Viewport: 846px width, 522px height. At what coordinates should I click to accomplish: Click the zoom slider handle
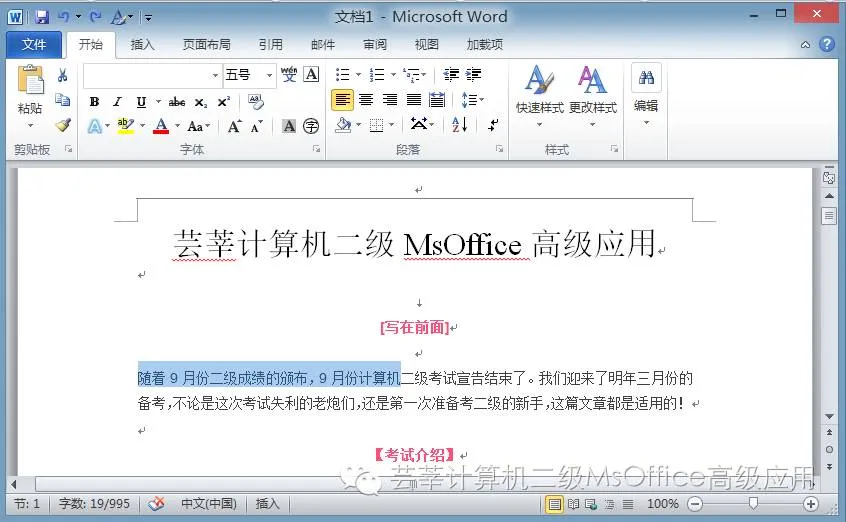pos(753,504)
